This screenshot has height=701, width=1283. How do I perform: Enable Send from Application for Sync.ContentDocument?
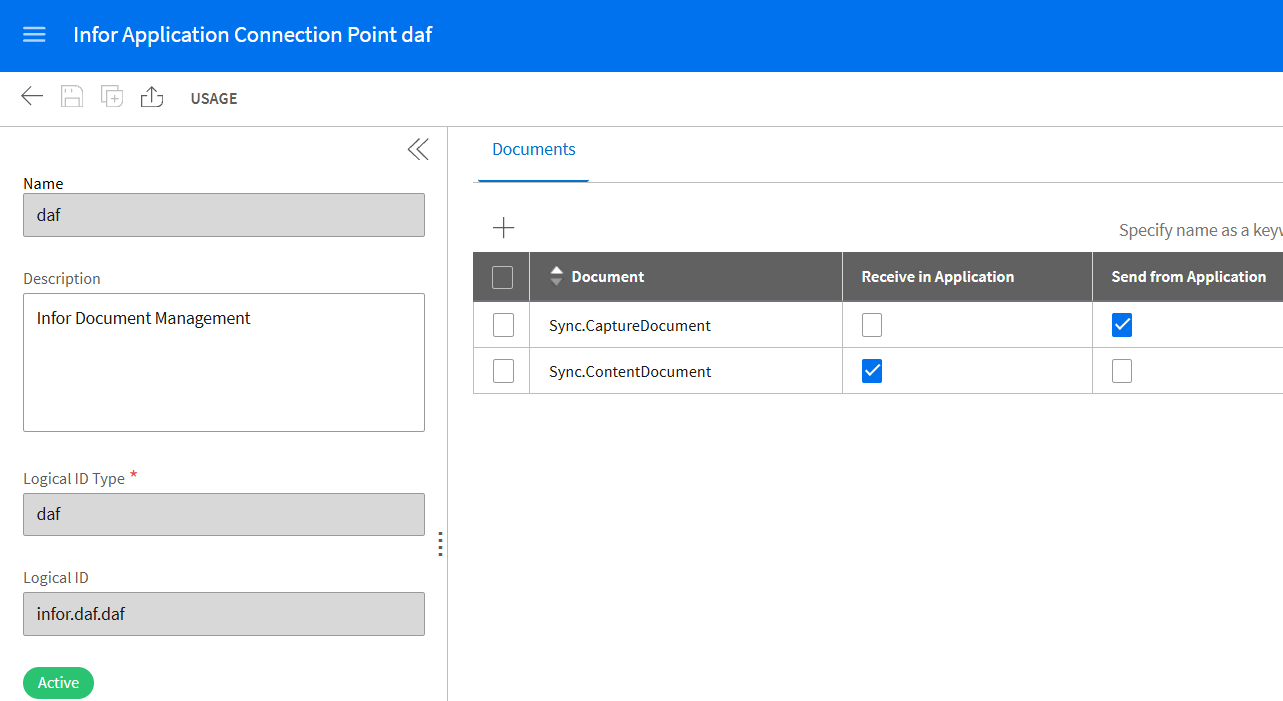(1122, 371)
